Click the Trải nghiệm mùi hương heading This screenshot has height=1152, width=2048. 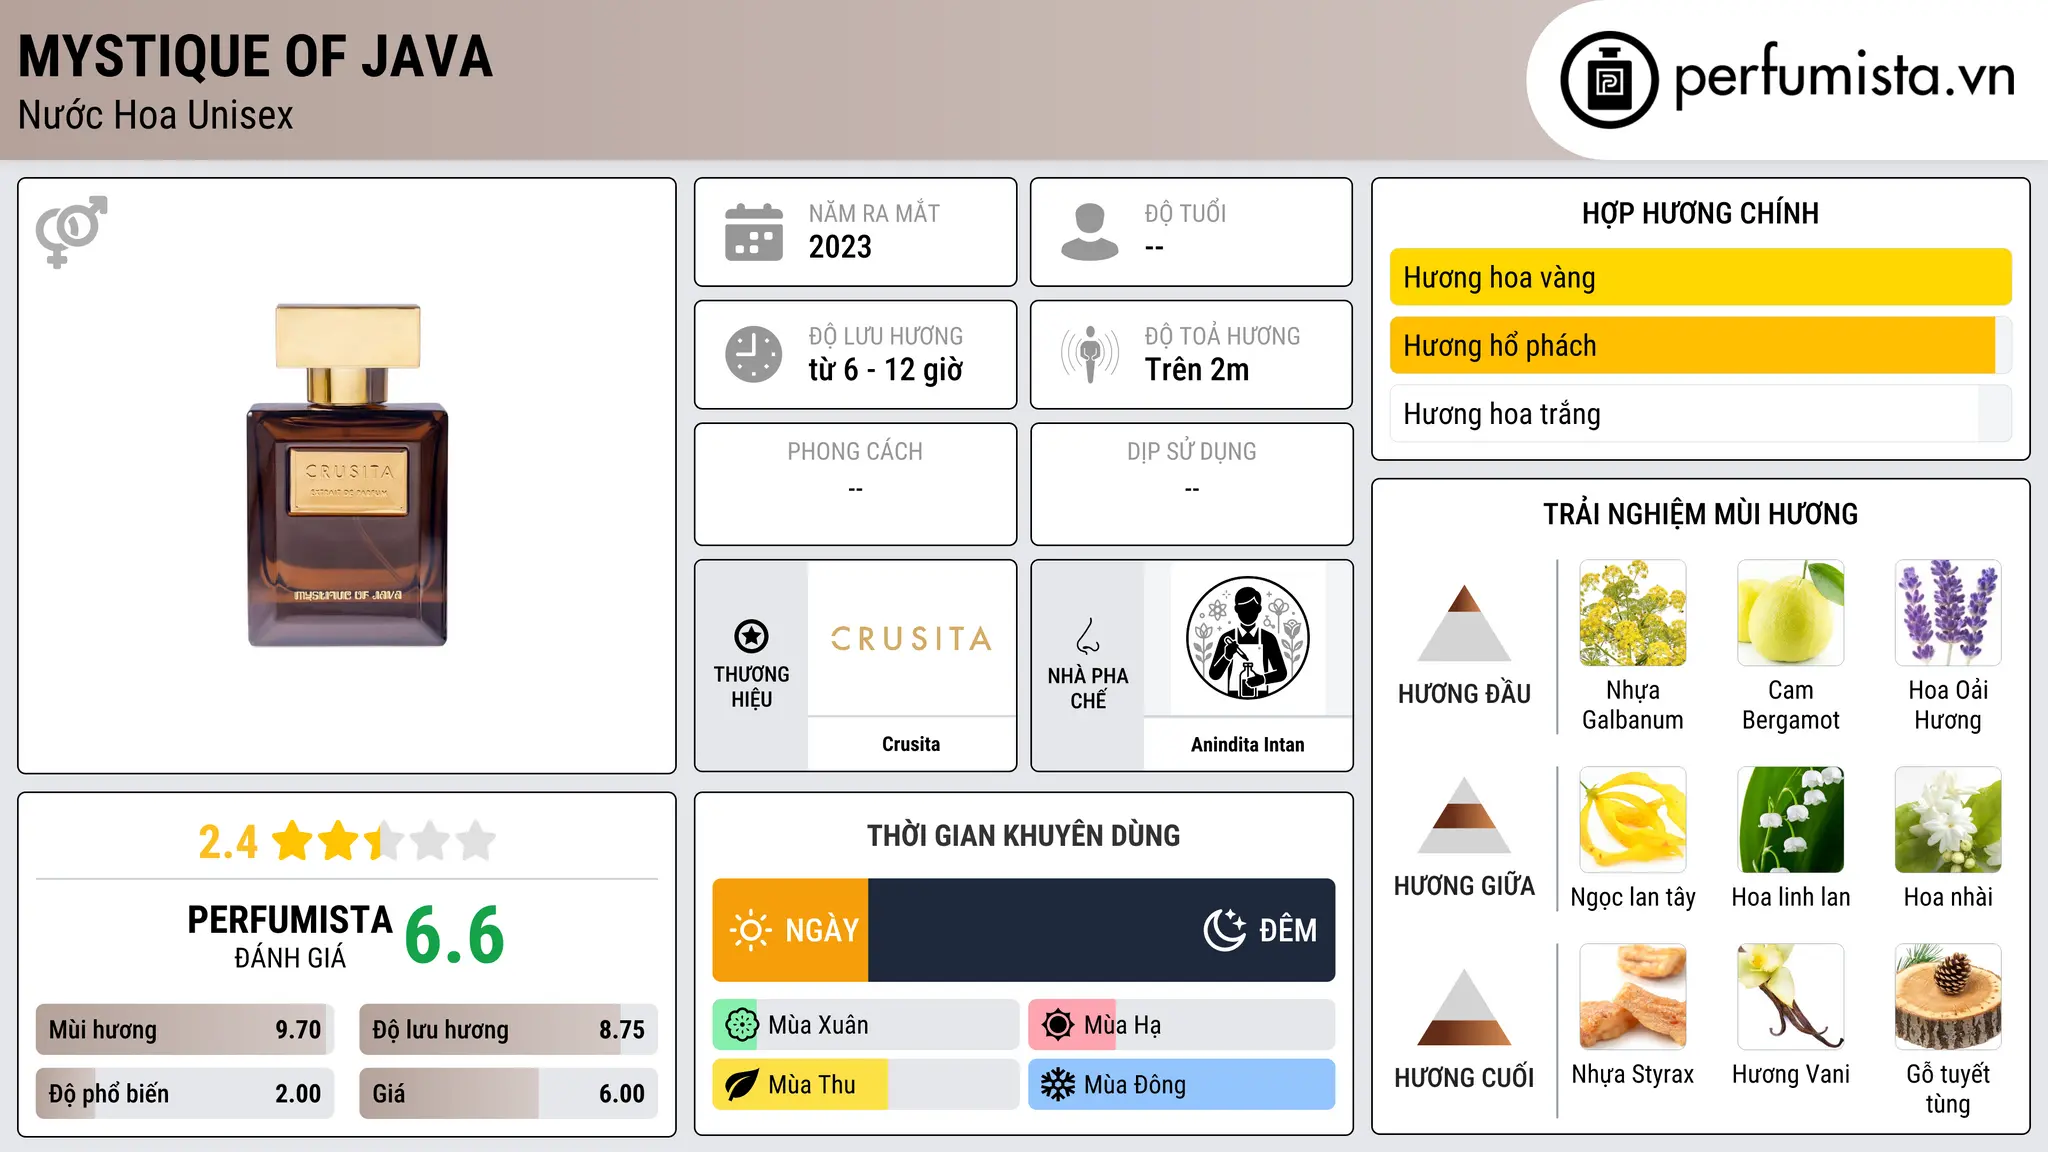[1700, 514]
